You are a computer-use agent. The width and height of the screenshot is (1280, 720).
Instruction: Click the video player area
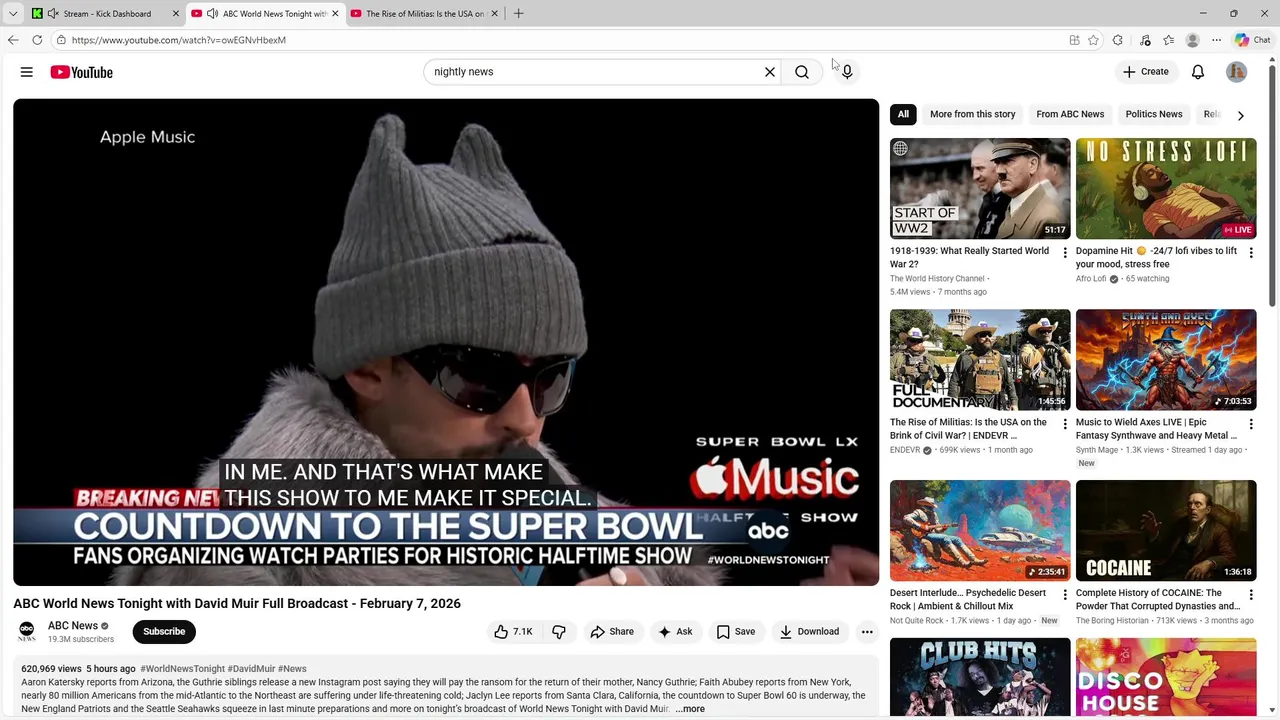pos(446,342)
